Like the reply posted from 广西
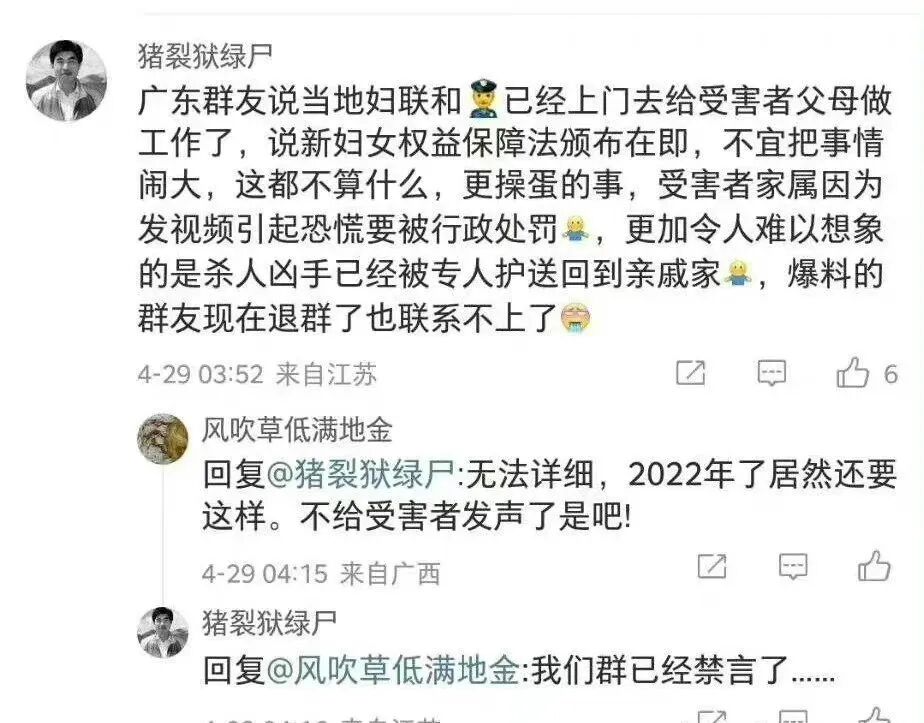 point(874,567)
